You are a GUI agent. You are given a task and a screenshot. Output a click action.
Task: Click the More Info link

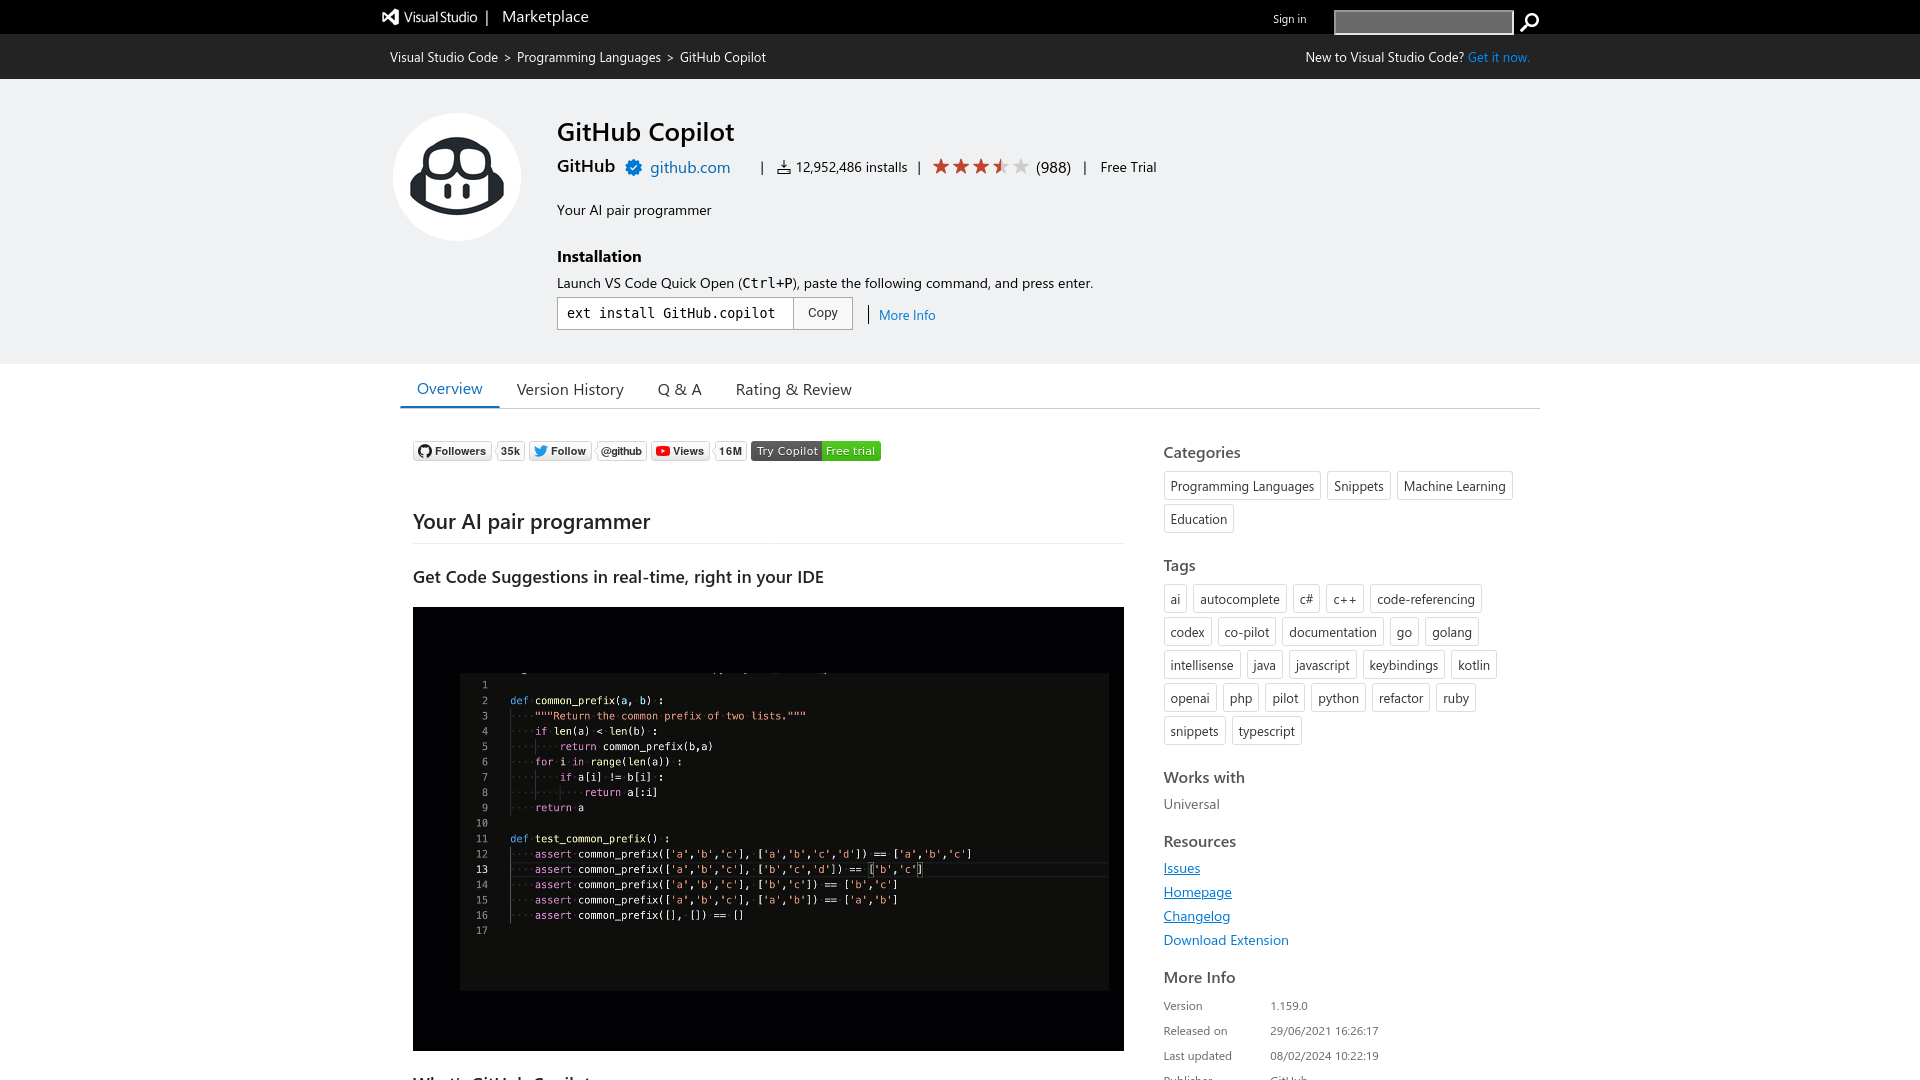click(x=906, y=315)
